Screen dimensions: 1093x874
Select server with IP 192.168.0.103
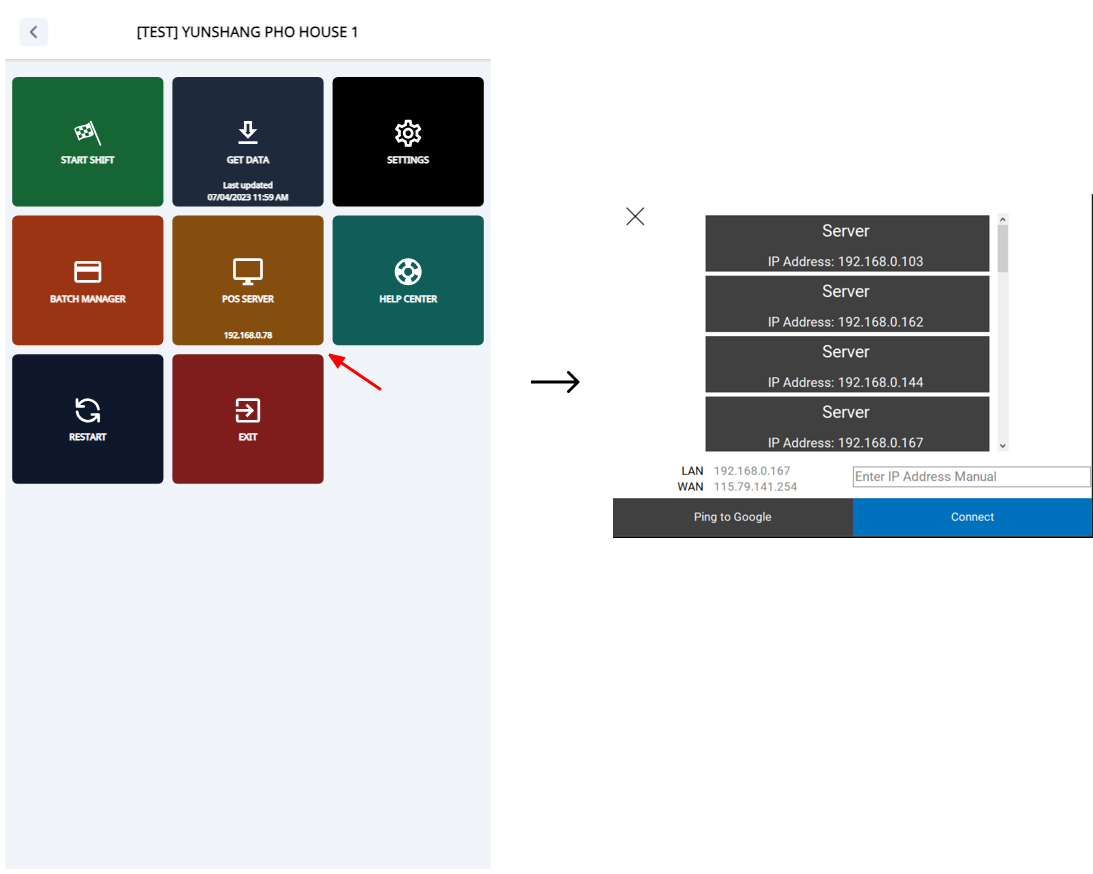click(x=847, y=244)
